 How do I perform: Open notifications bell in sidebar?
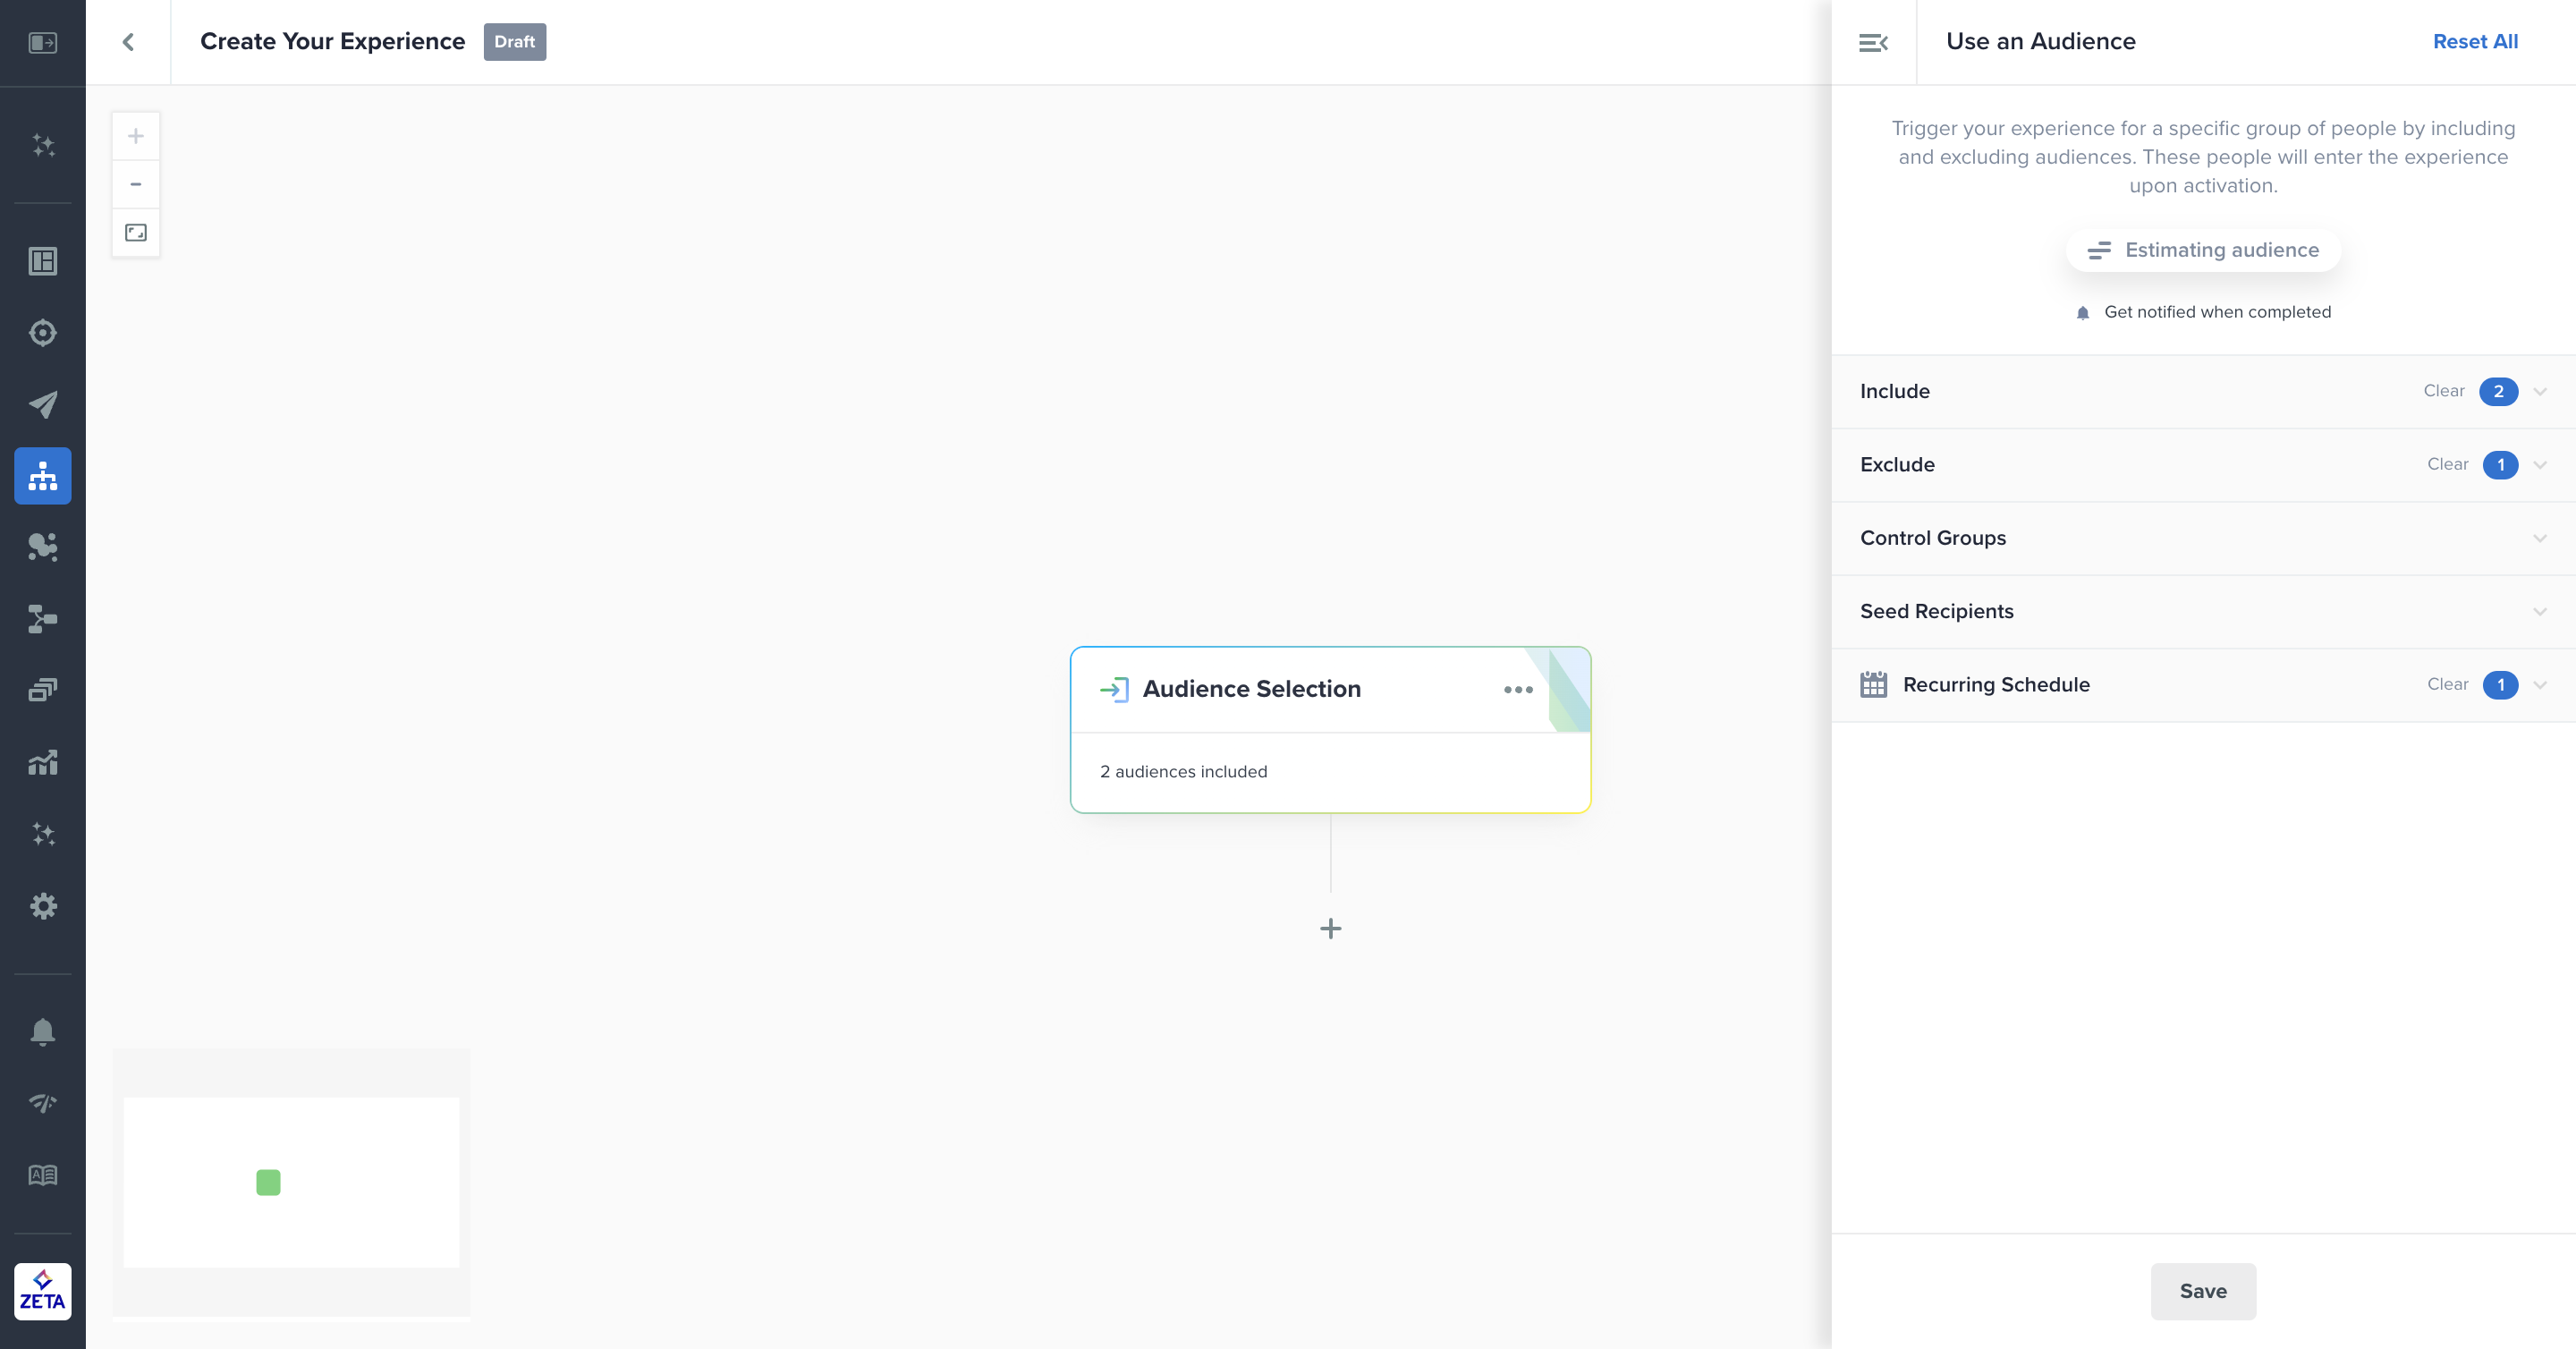tap(43, 1031)
